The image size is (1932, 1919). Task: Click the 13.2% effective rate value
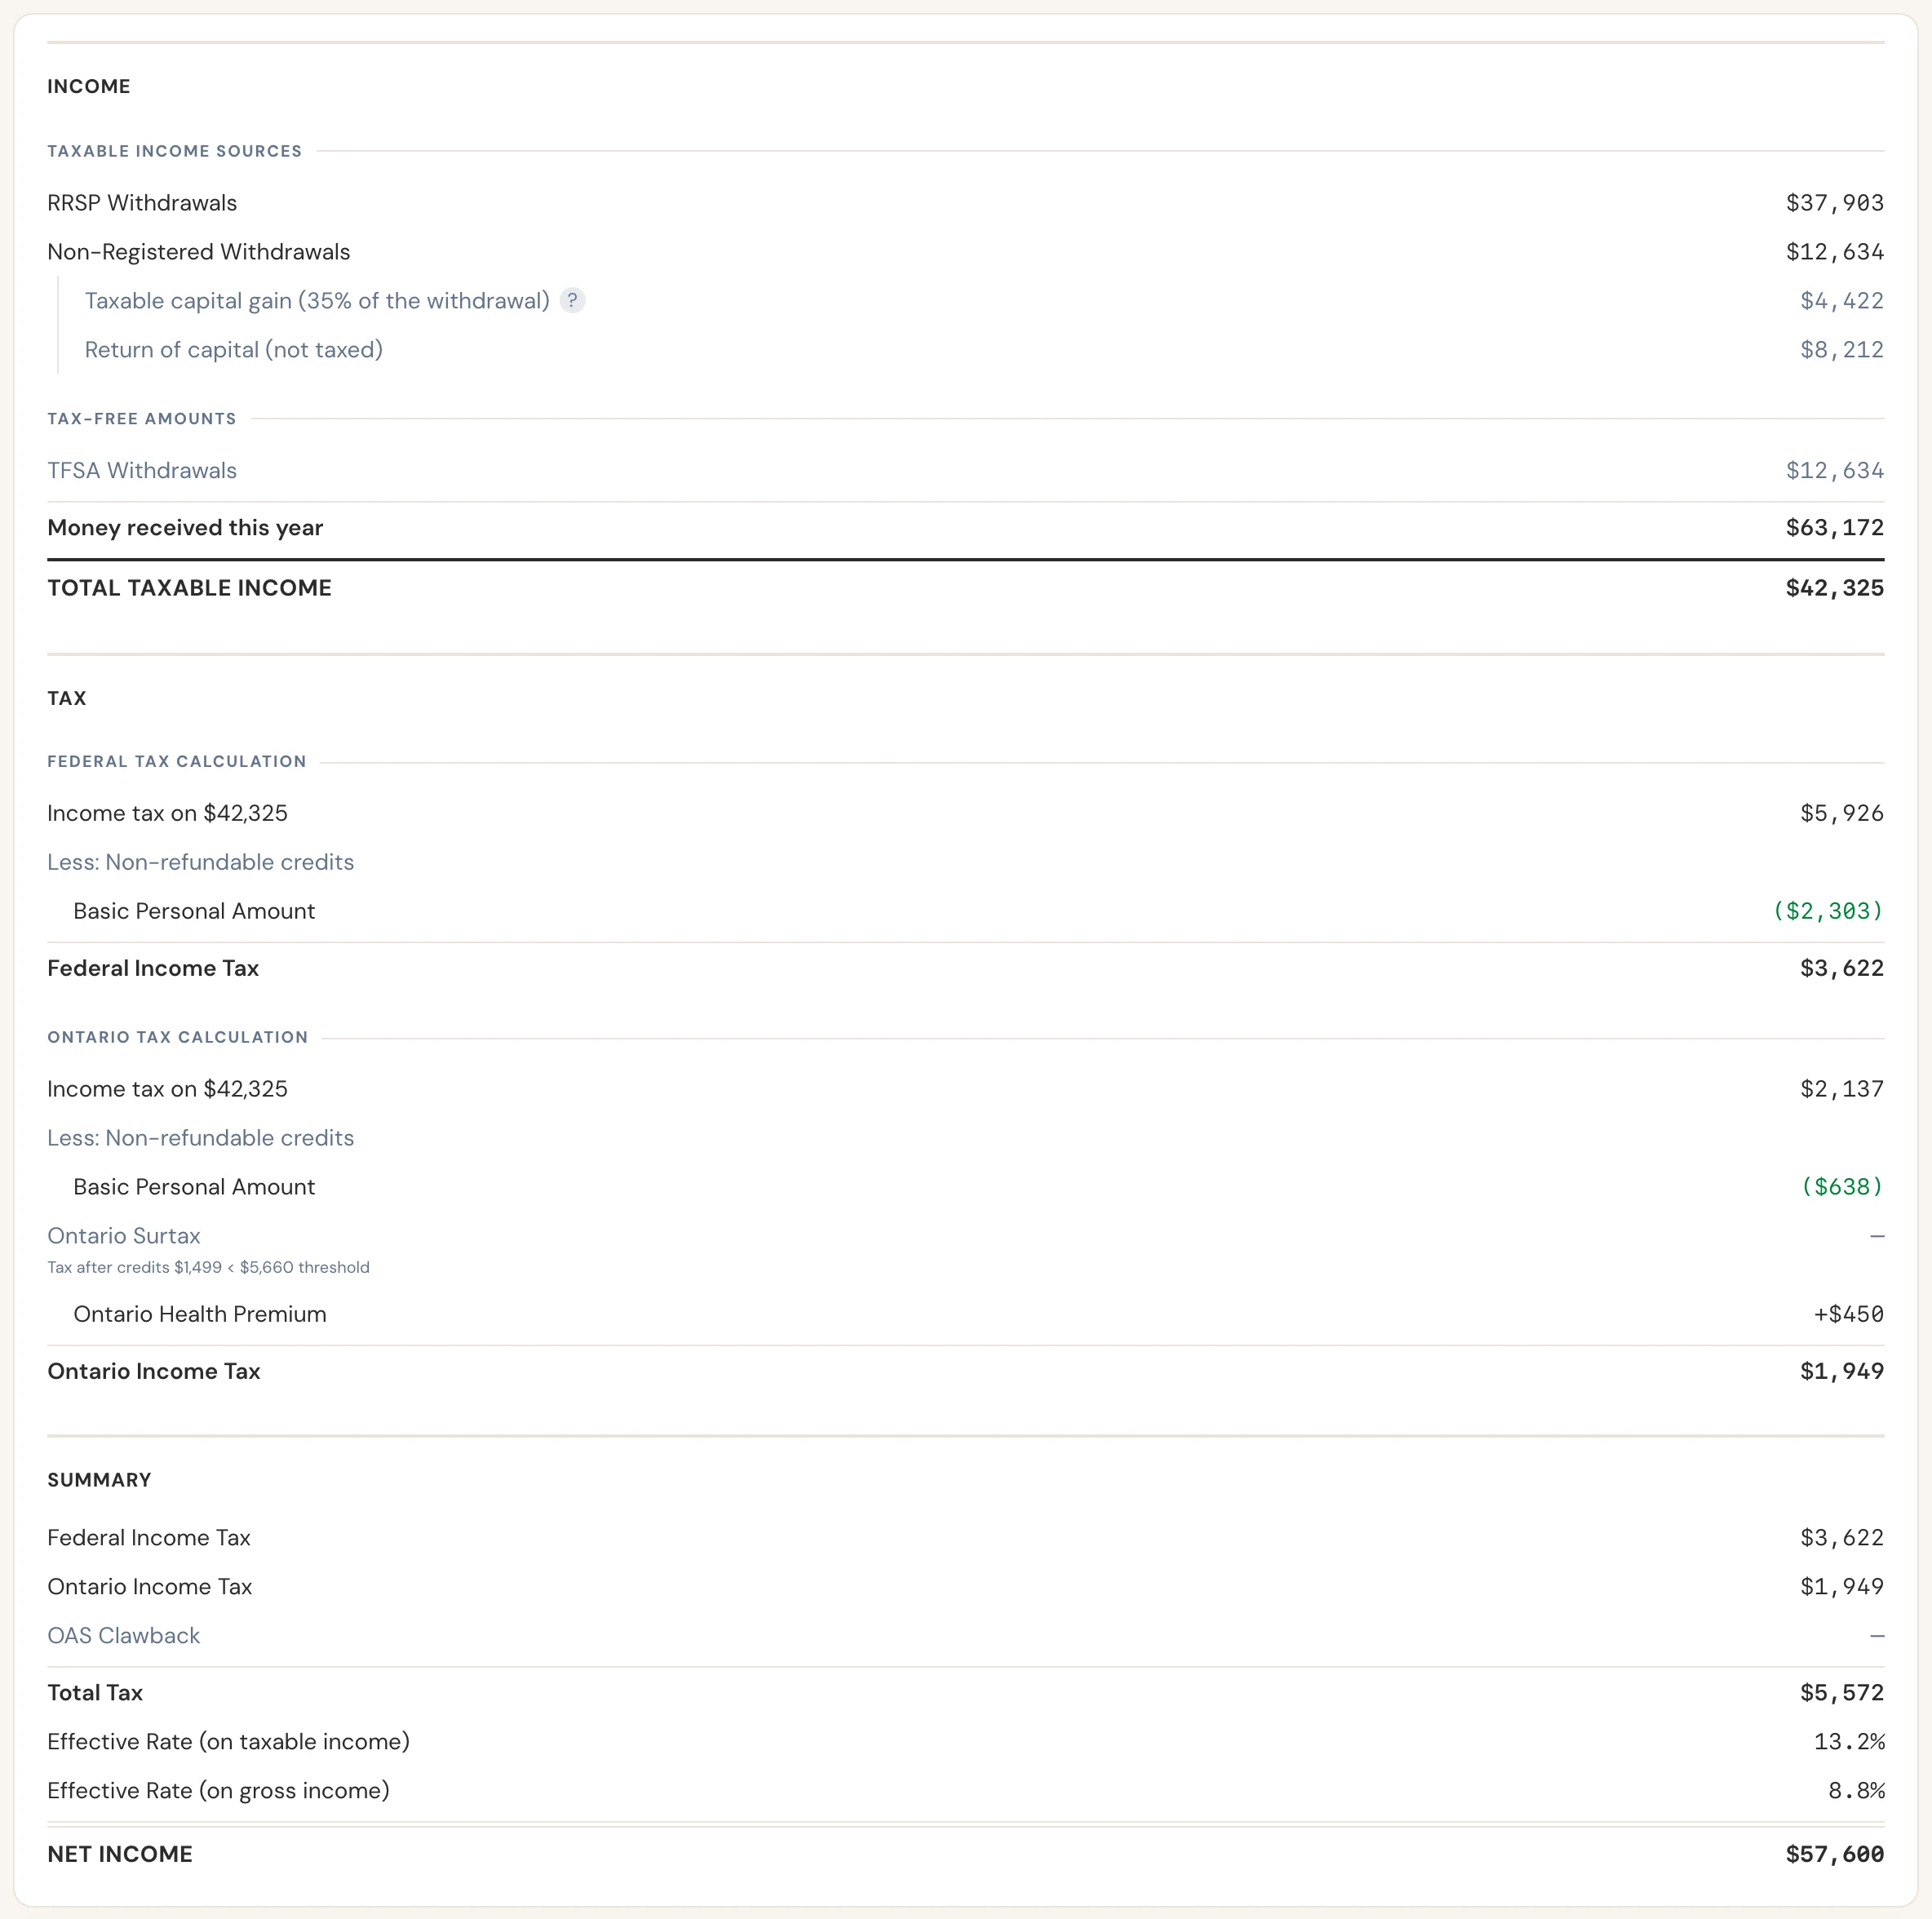[1848, 1742]
